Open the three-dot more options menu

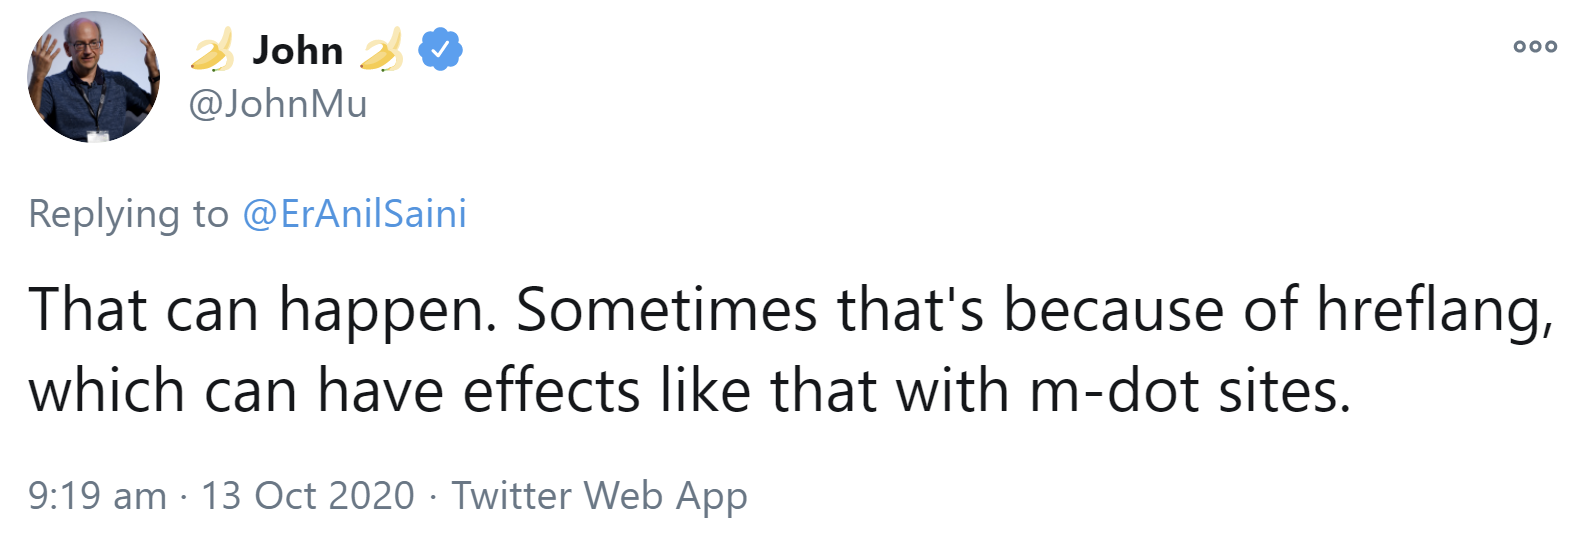(1534, 46)
